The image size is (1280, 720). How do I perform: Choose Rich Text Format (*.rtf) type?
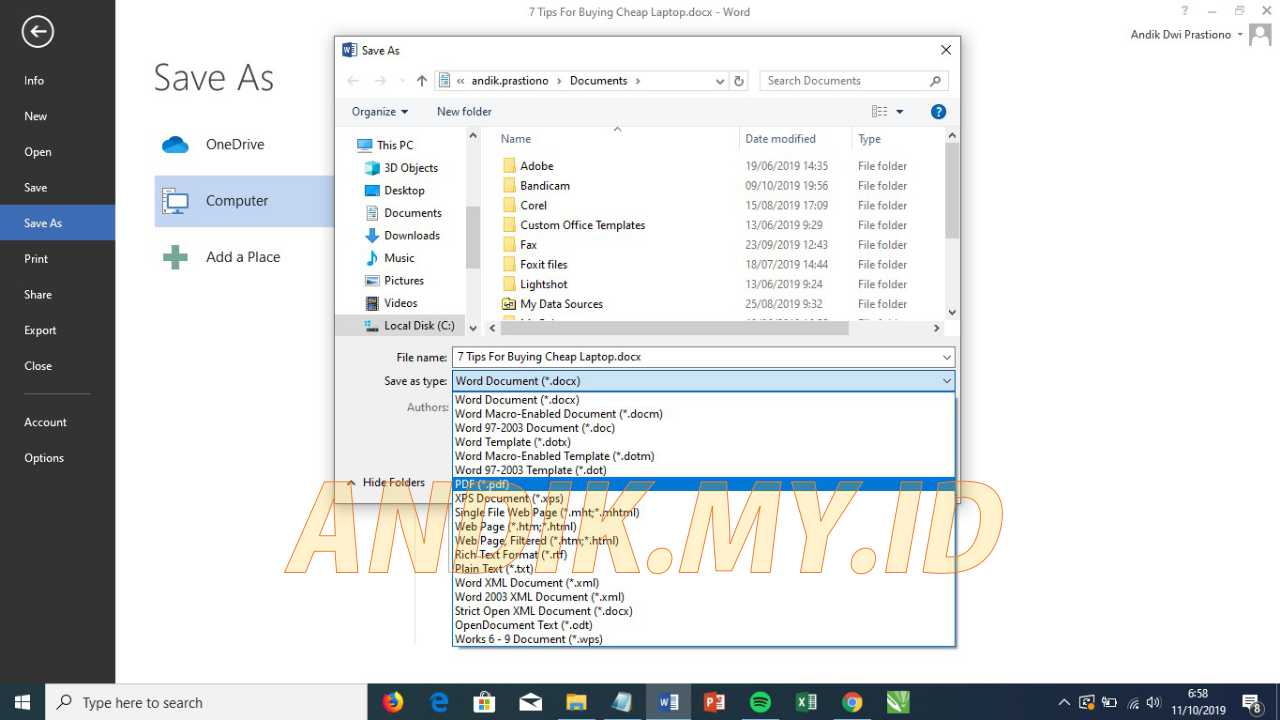(x=704, y=554)
